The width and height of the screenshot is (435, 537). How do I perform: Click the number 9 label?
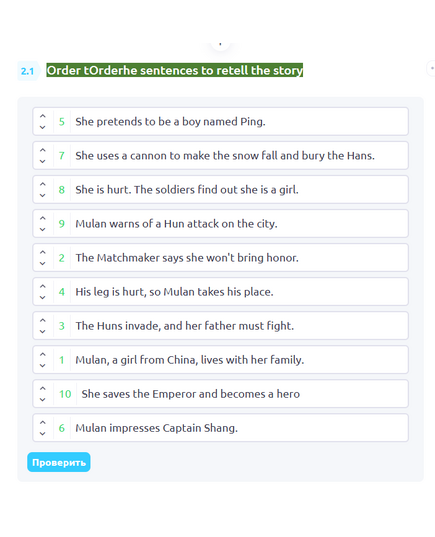tap(62, 224)
